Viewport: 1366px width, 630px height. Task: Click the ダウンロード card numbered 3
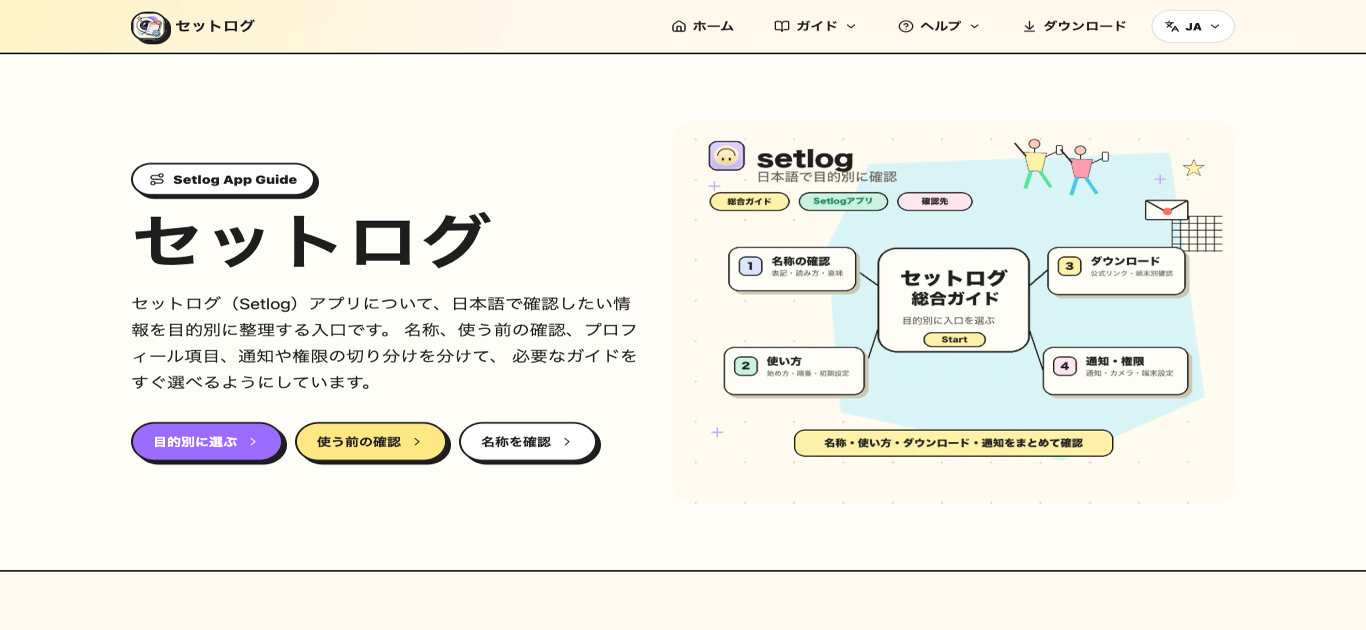click(x=1116, y=270)
